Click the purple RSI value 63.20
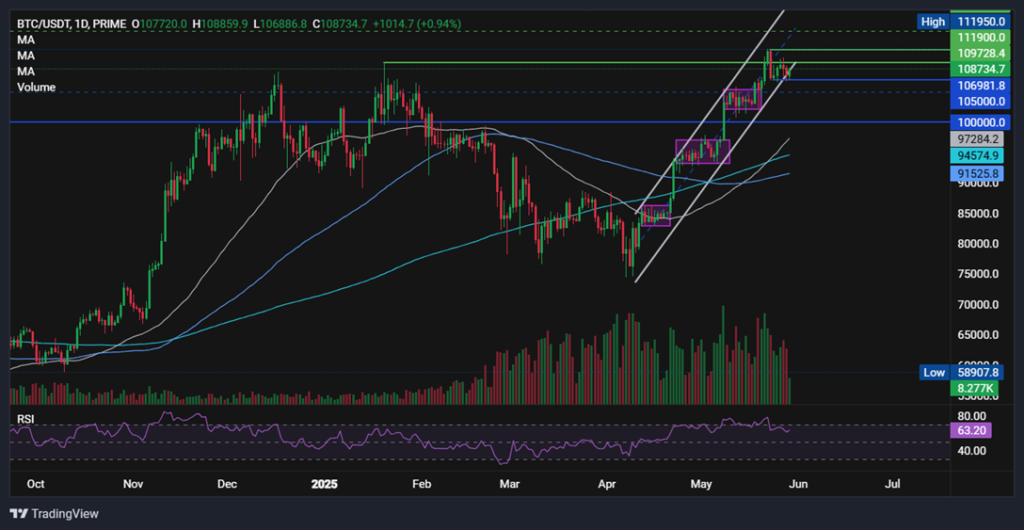1024x530 pixels. click(971, 430)
